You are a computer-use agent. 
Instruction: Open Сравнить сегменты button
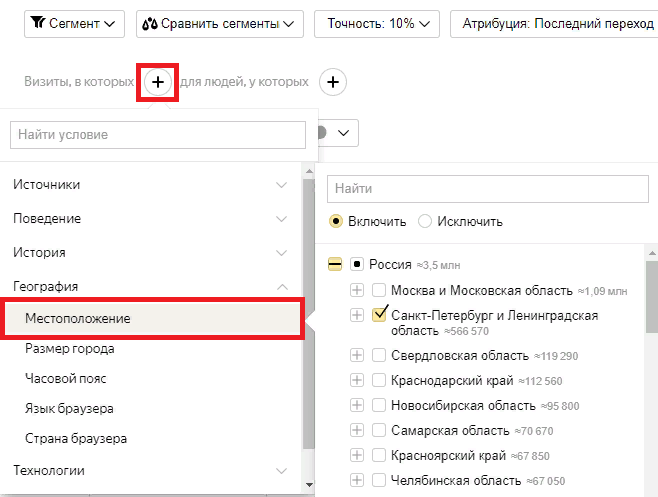(x=219, y=24)
